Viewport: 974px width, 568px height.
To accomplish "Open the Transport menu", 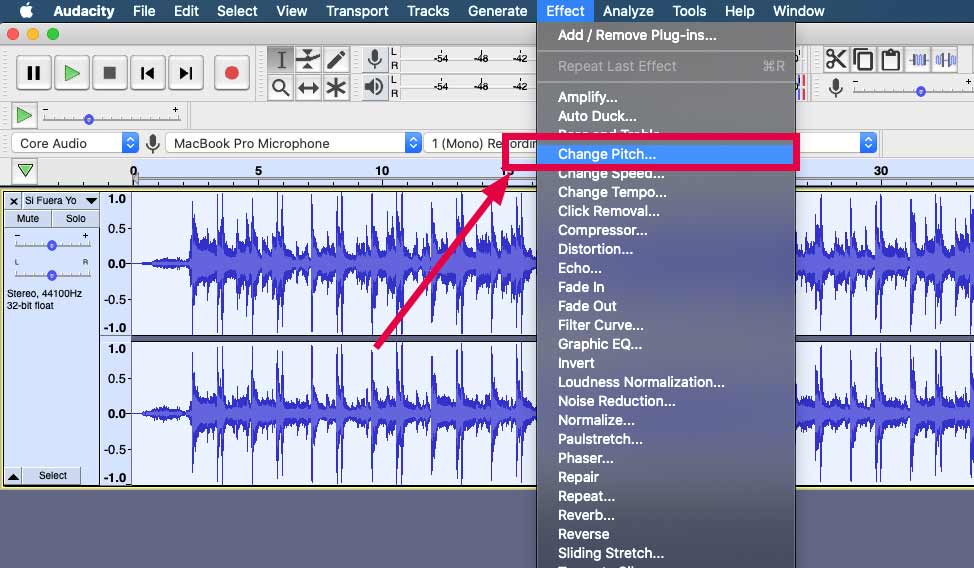I will [x=357, y=11].
